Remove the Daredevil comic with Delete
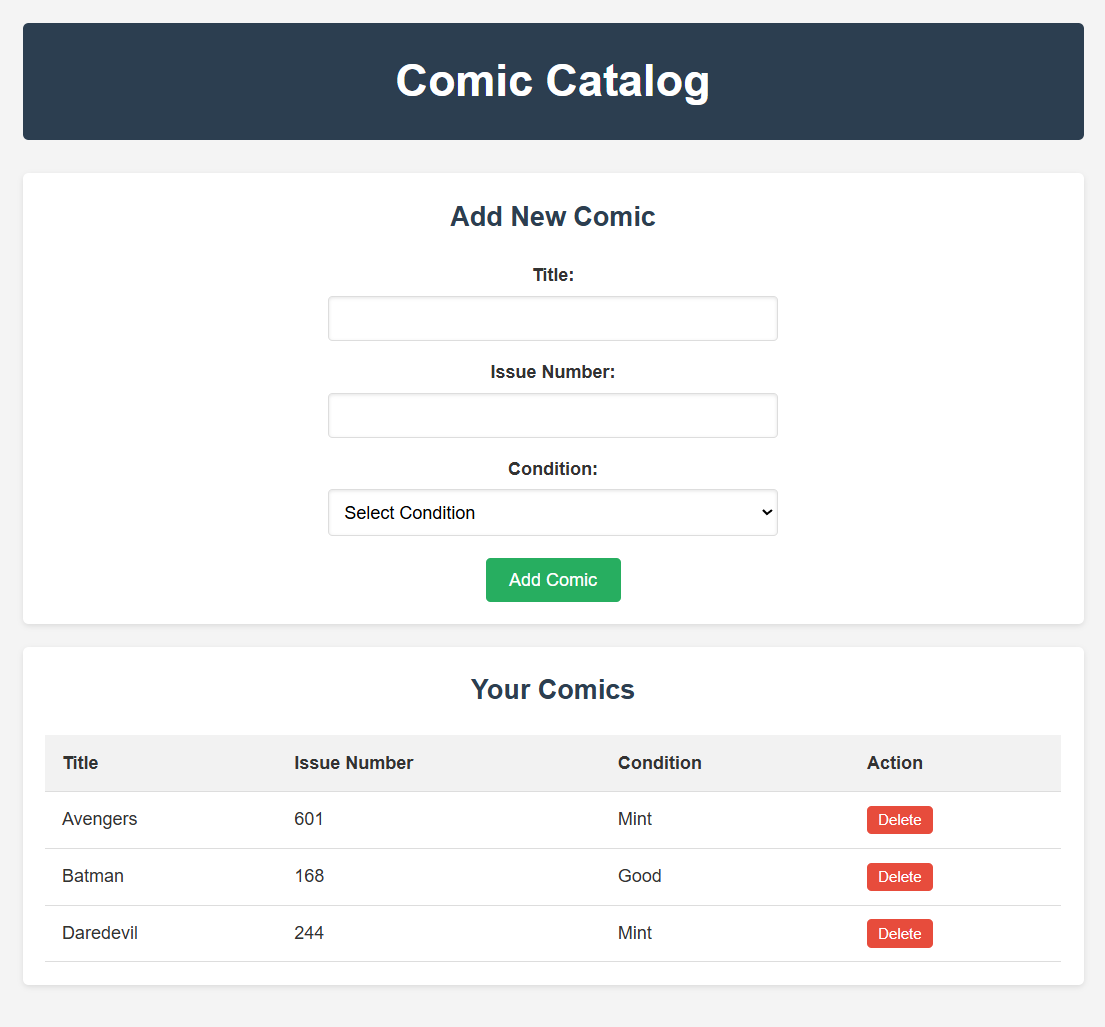This screenshot has height=1027, width=1105. pos(899,934)
